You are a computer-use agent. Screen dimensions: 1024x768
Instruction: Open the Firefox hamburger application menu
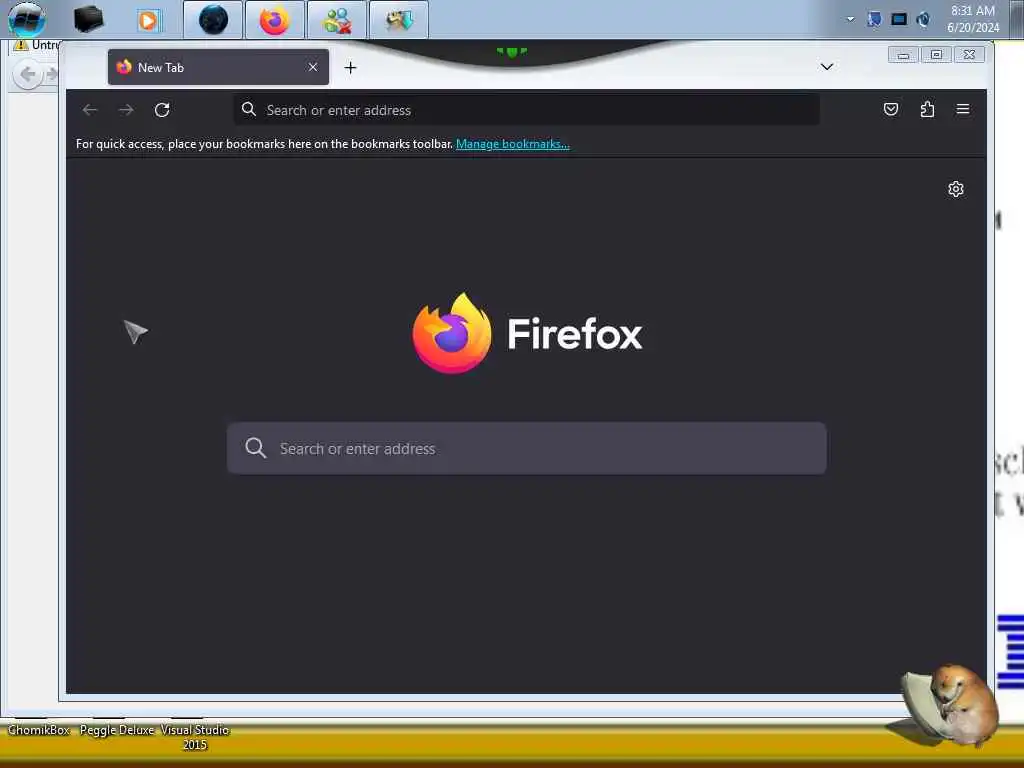(x=963, y=109)
